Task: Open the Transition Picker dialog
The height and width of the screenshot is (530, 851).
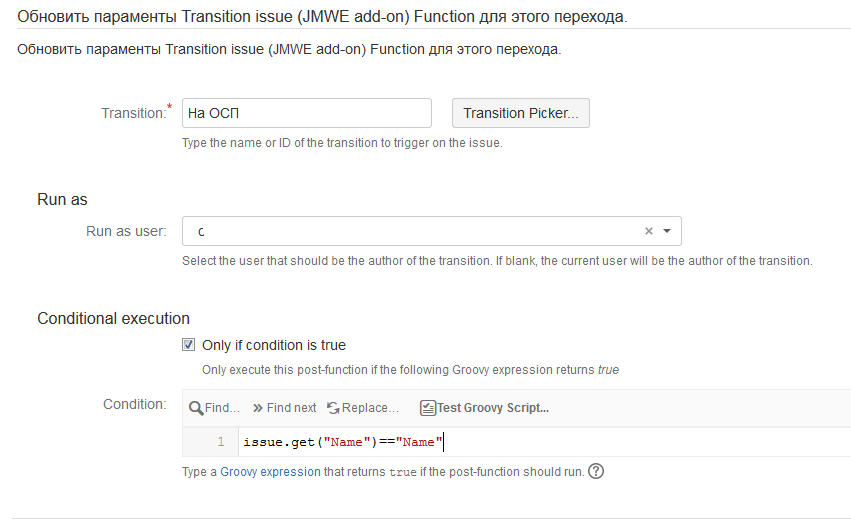Action: (x=520, y=113)
